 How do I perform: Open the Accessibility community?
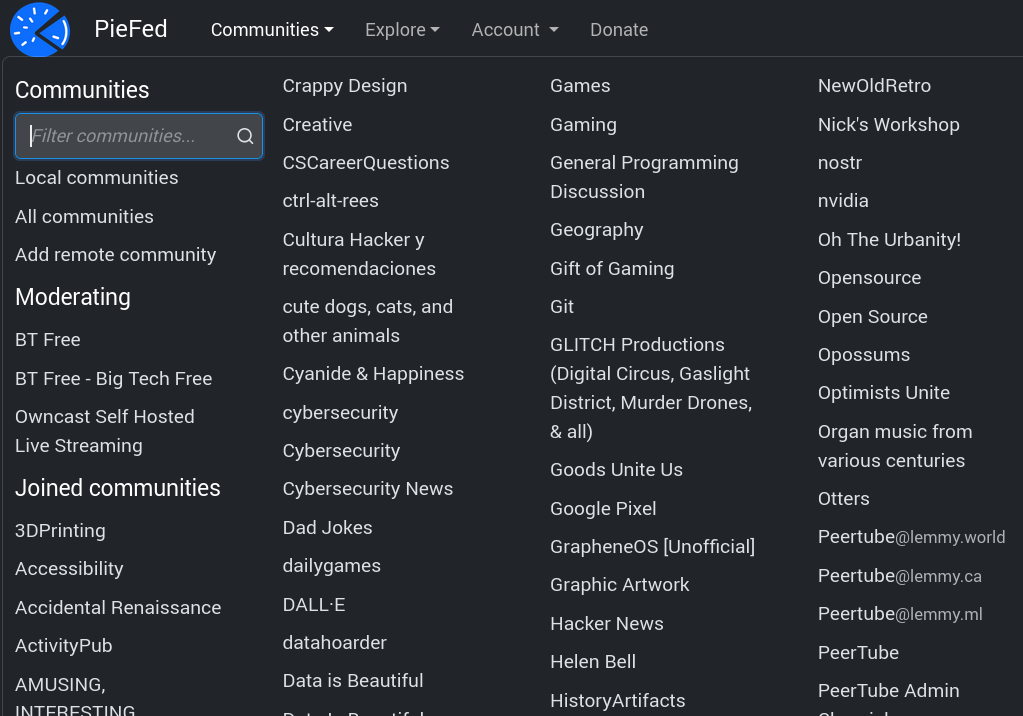point(69,568)
